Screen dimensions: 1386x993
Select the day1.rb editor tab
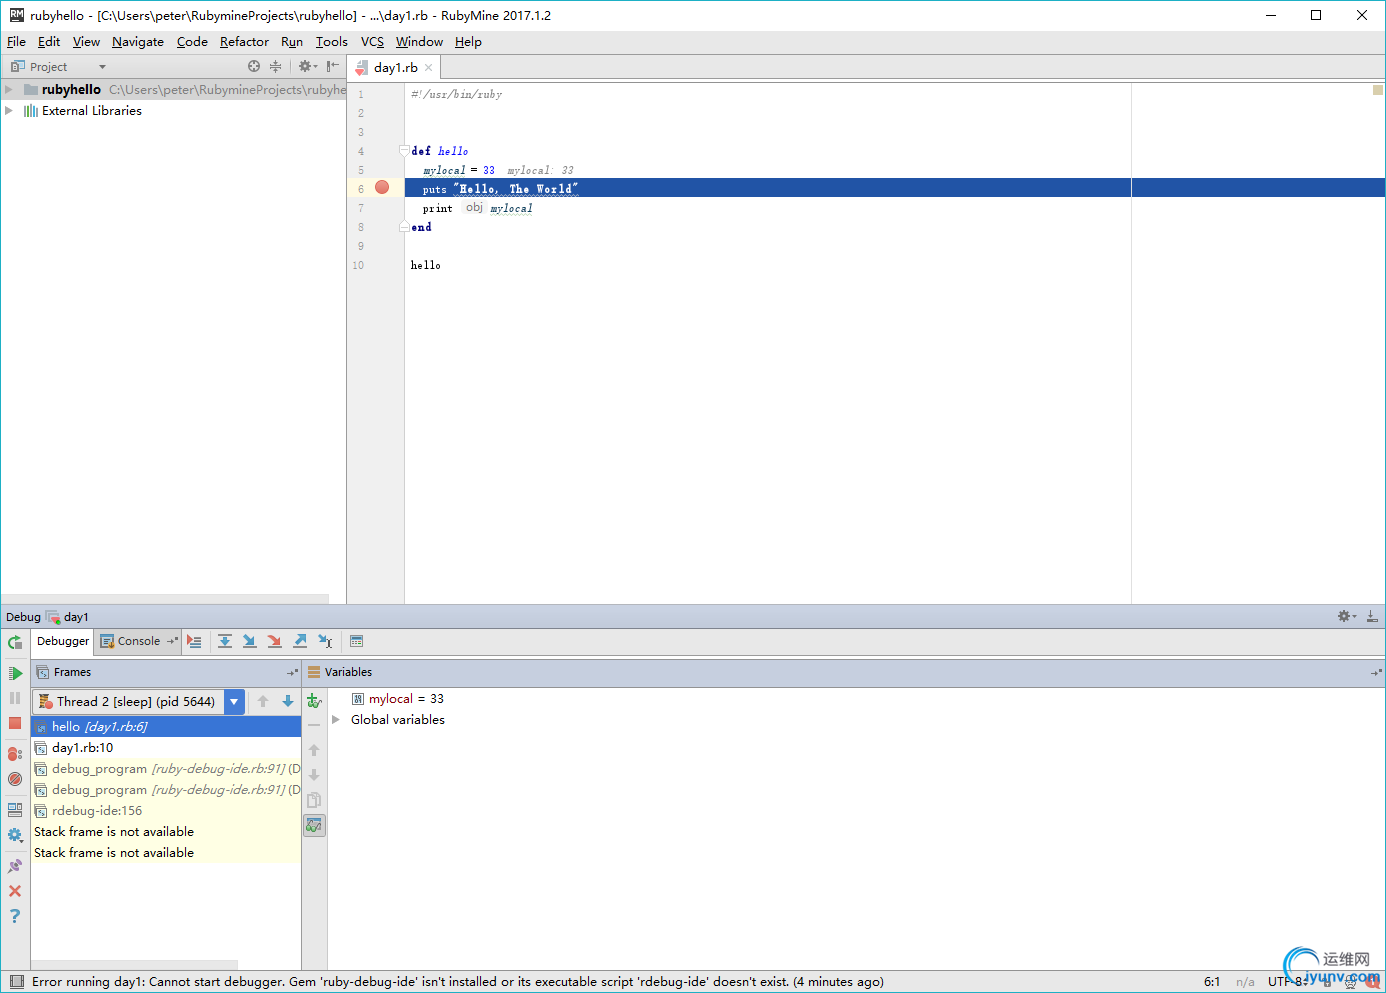tap(395, 68)
